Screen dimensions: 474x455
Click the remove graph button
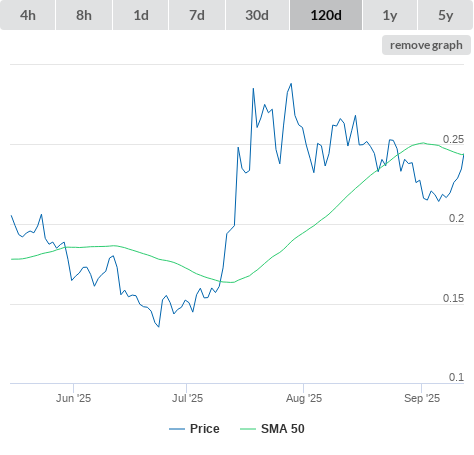(x=426, y=45)
